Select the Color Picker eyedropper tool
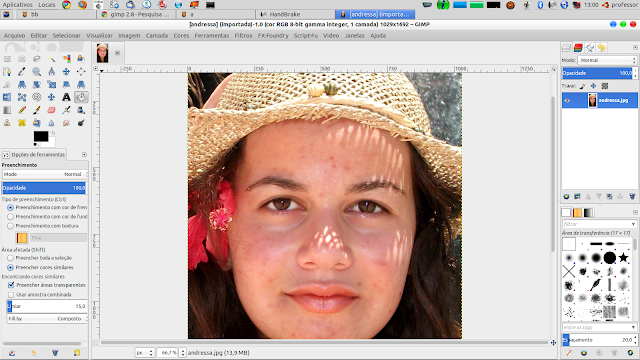 [x=22, y=72]
